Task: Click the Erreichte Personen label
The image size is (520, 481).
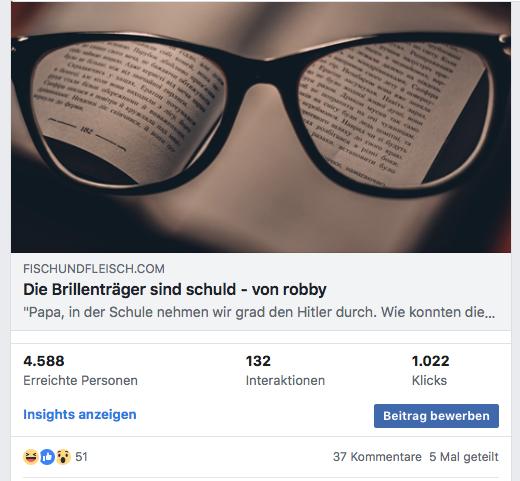Action: click(80, 380)
